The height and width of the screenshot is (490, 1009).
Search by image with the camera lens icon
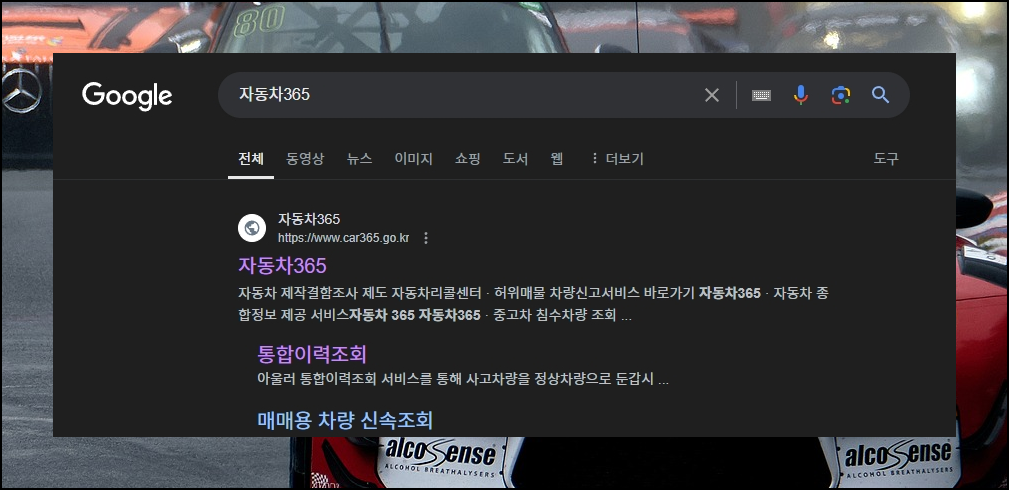click(x=840, y=95)
